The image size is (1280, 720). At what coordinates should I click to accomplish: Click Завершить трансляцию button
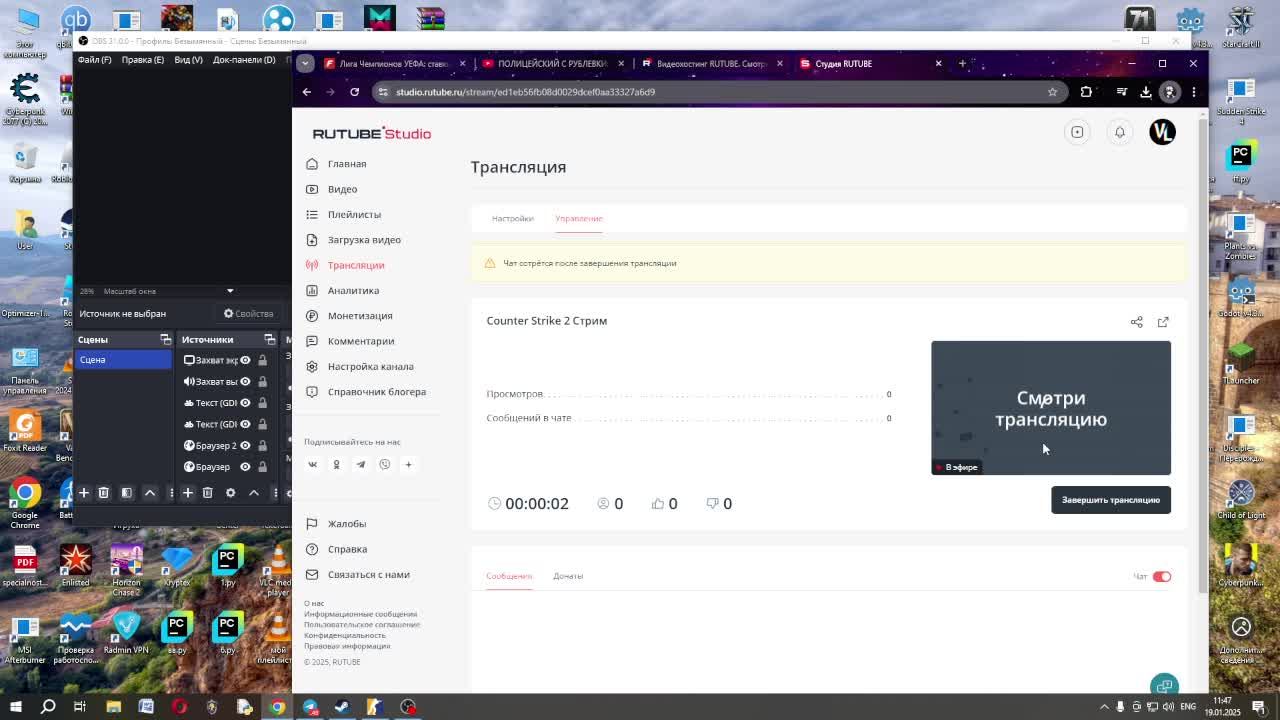(x=1110, y=500)
